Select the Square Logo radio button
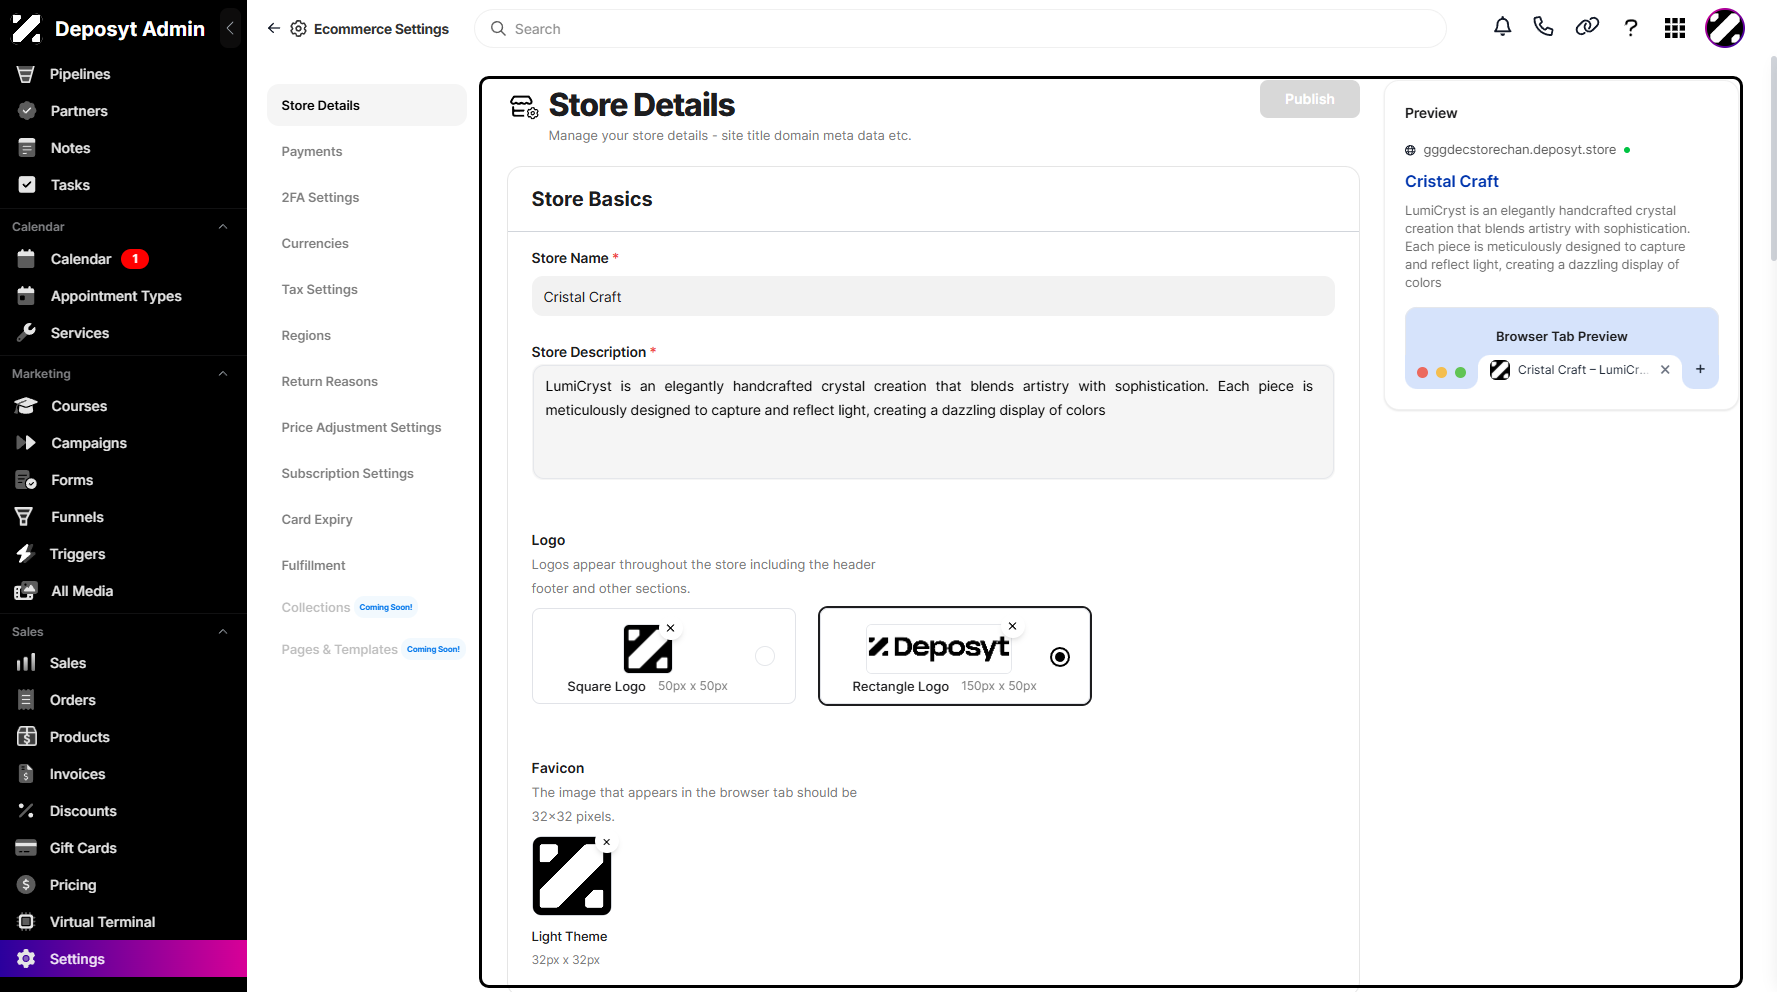 [x=765, y=656]
